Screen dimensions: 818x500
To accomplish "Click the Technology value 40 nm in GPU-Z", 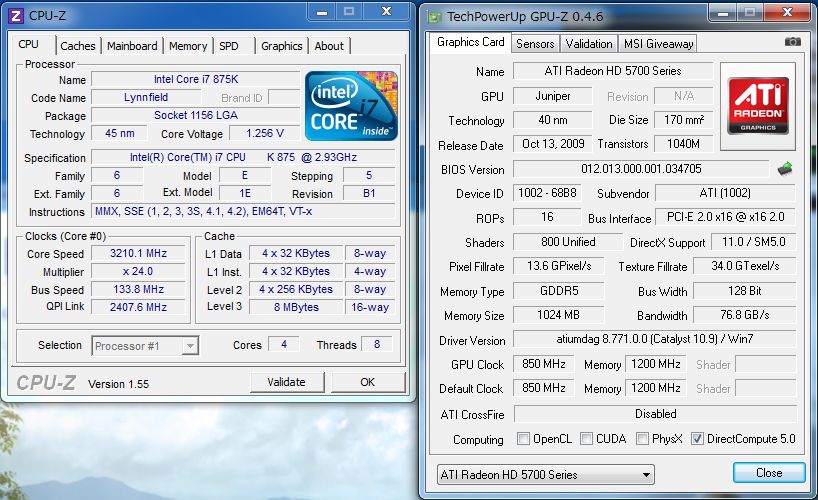I will pos(552,120).
